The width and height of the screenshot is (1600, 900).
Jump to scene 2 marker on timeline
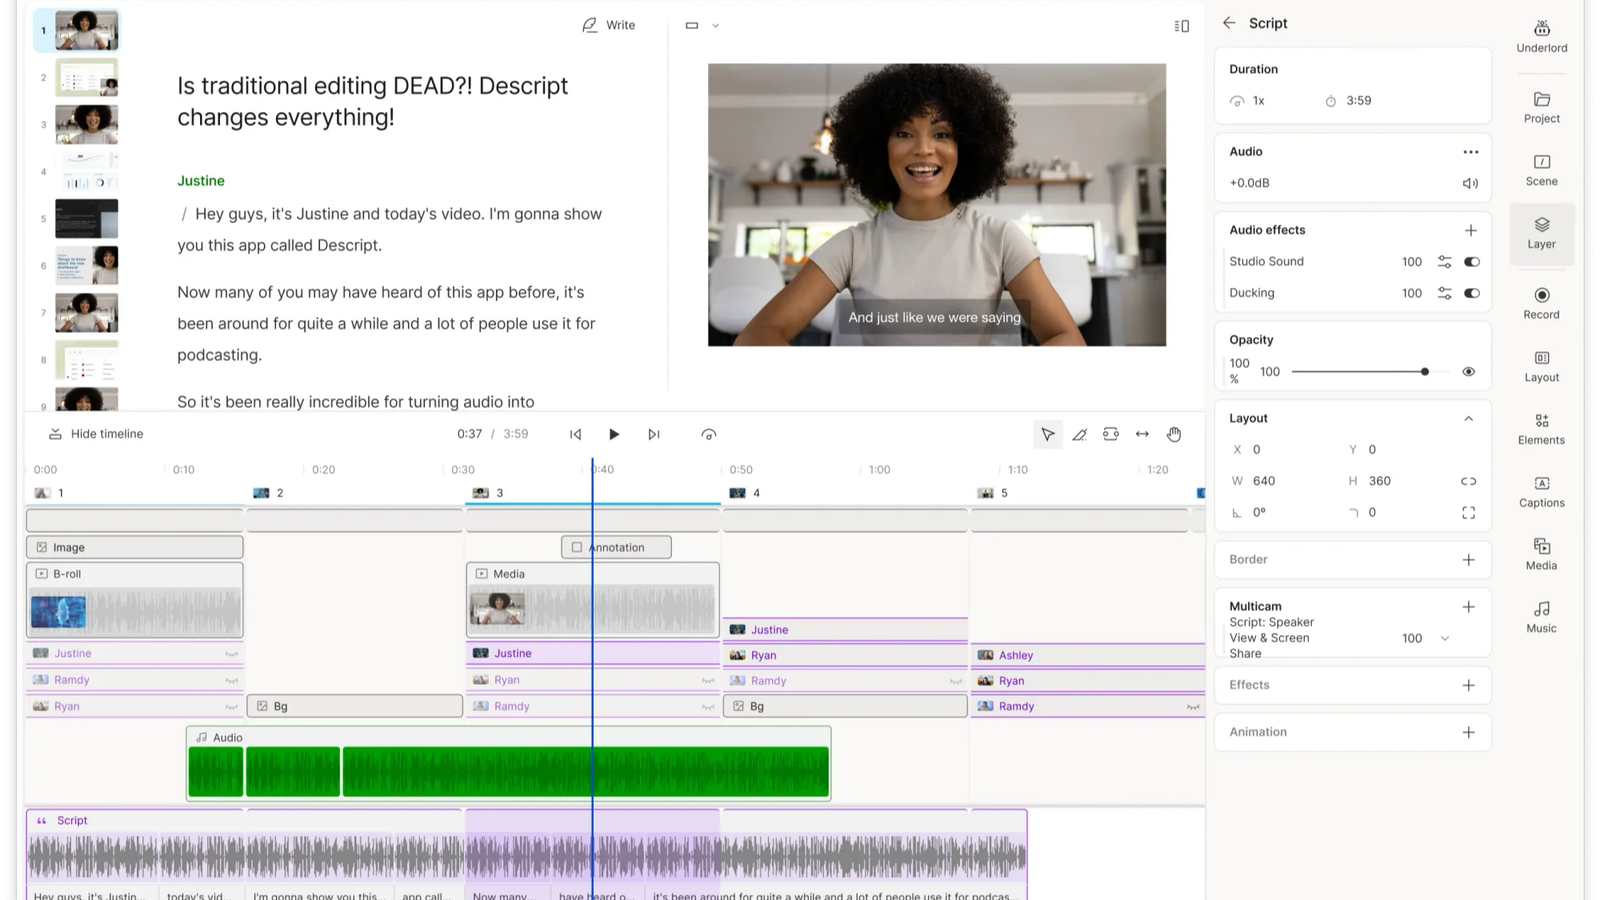(x=269, y=493)
